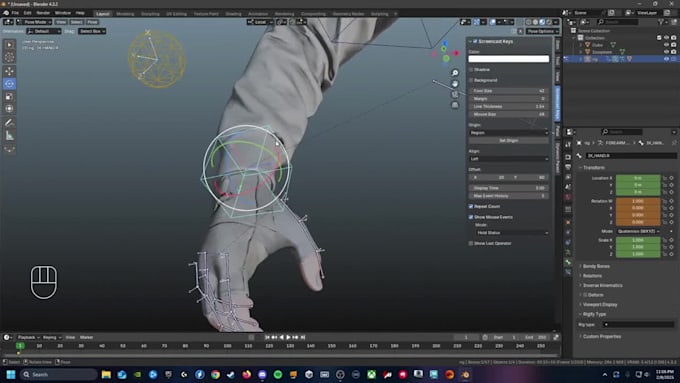Disable the Show Mouse Events checkbox
Screen dimensions: 680x383
pos(471,217)
